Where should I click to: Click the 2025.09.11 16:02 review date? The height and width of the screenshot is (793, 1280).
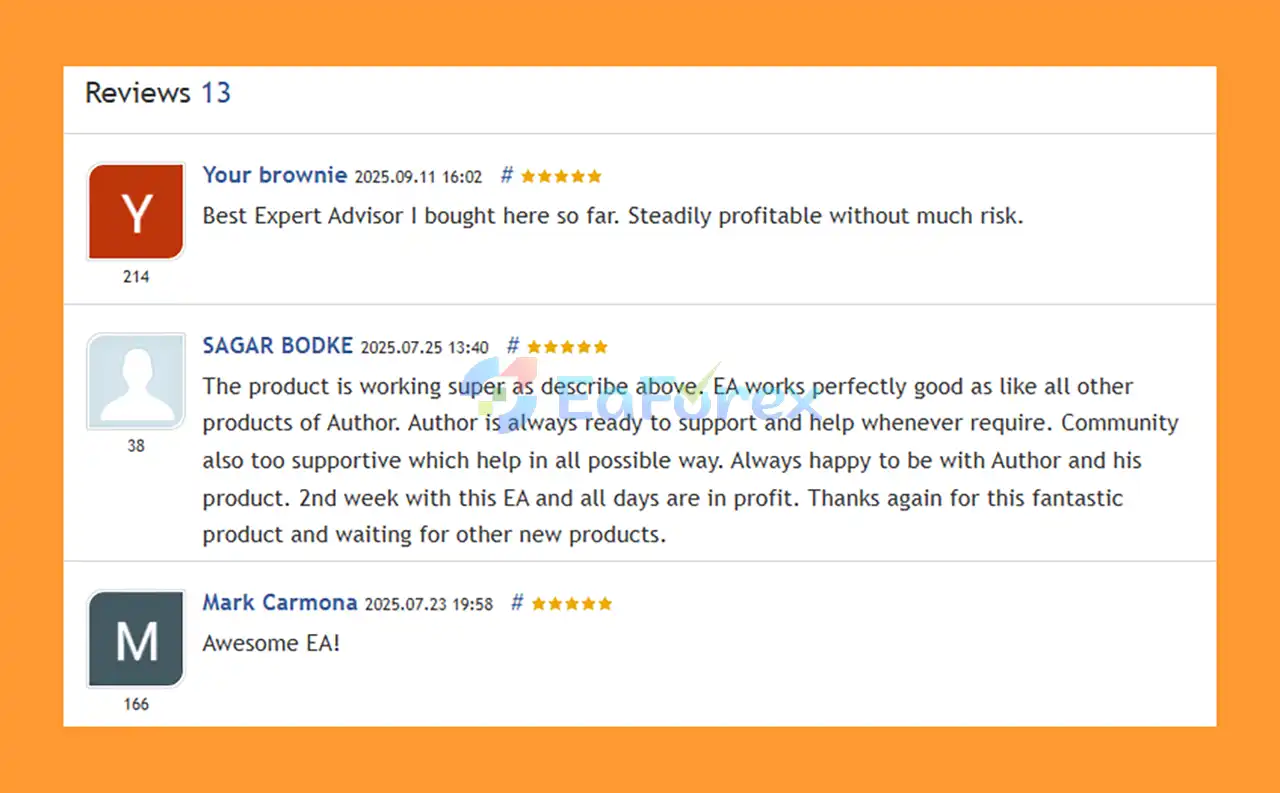[x=418, y=177]
